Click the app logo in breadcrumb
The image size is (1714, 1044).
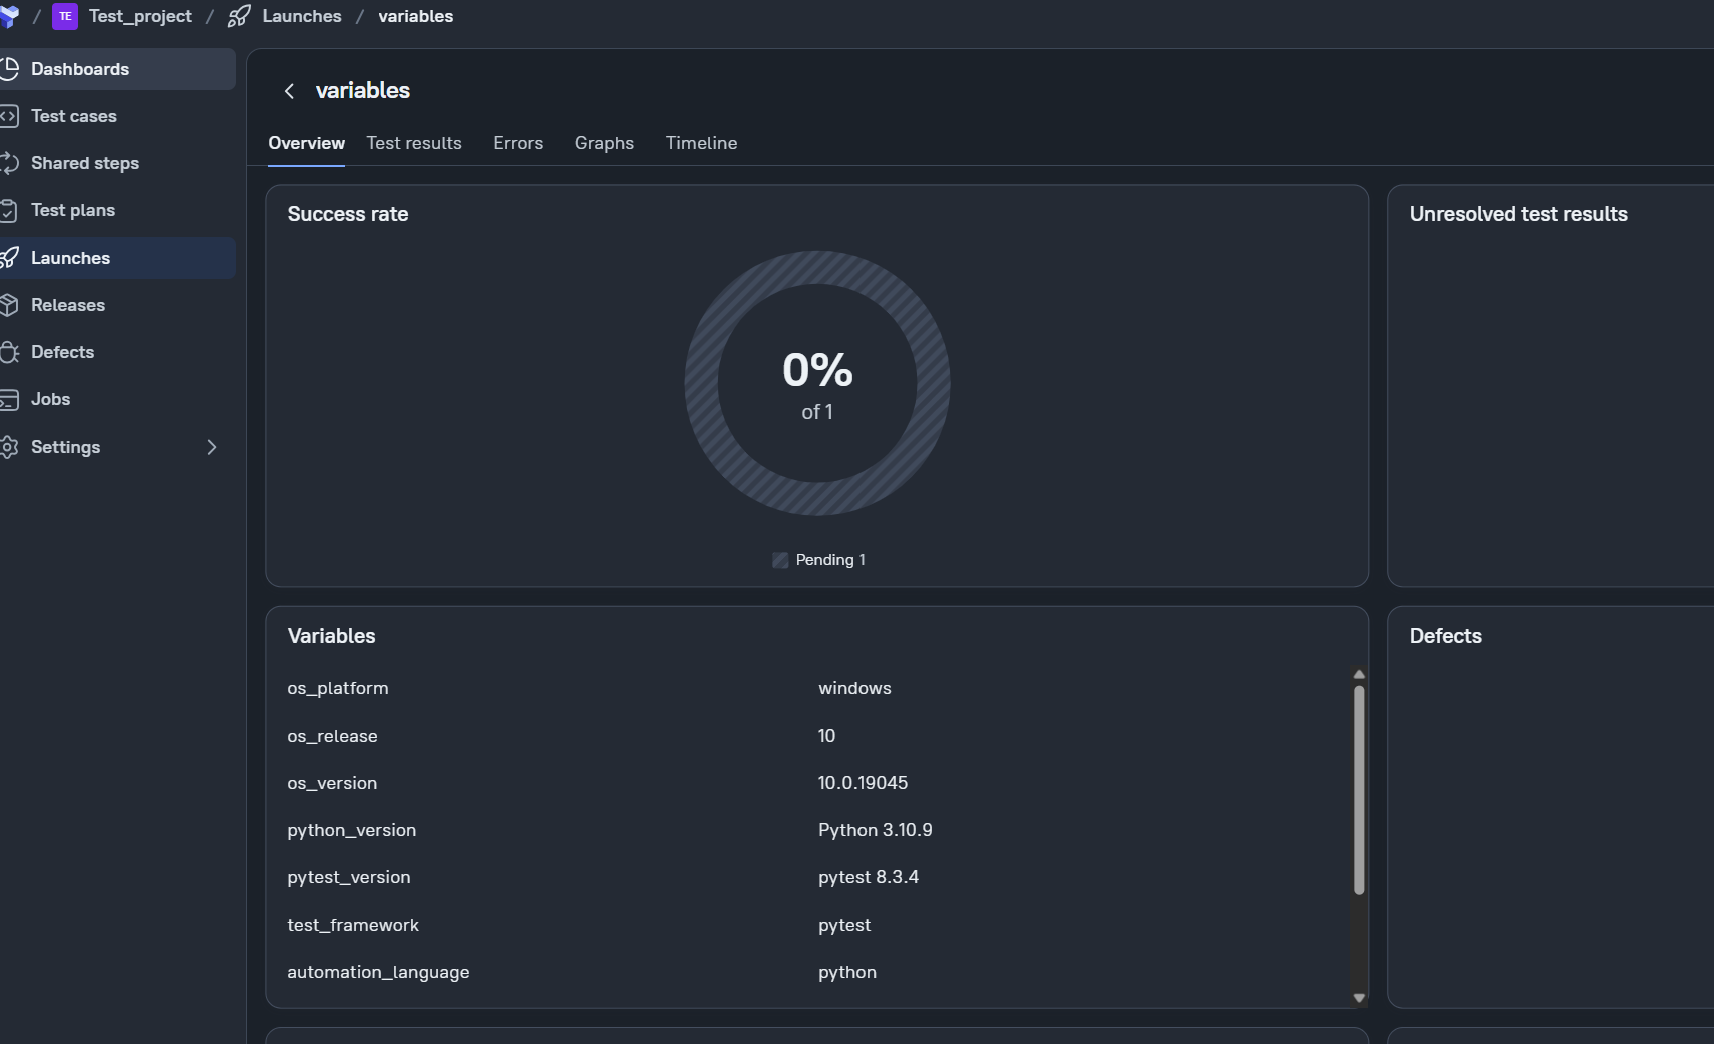(9, 16)
